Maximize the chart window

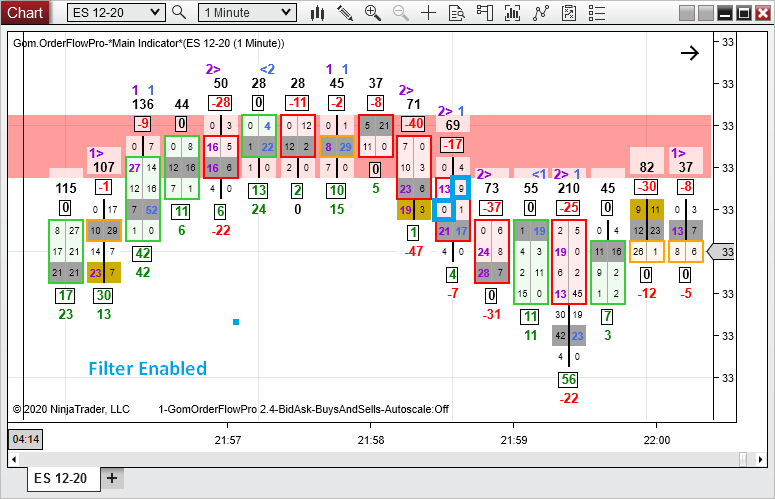743,13
